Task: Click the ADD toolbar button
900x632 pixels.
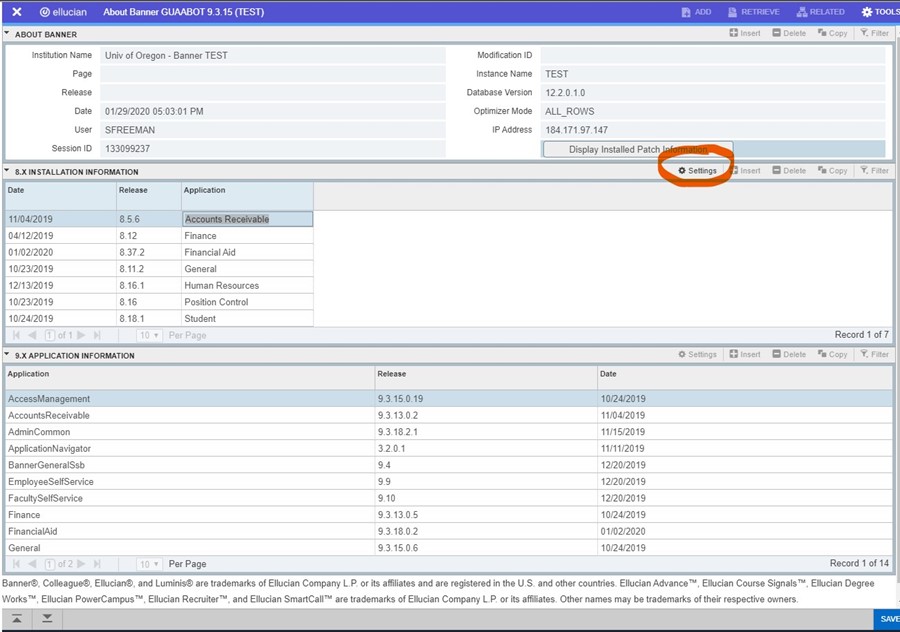Action: pos(696,12)
